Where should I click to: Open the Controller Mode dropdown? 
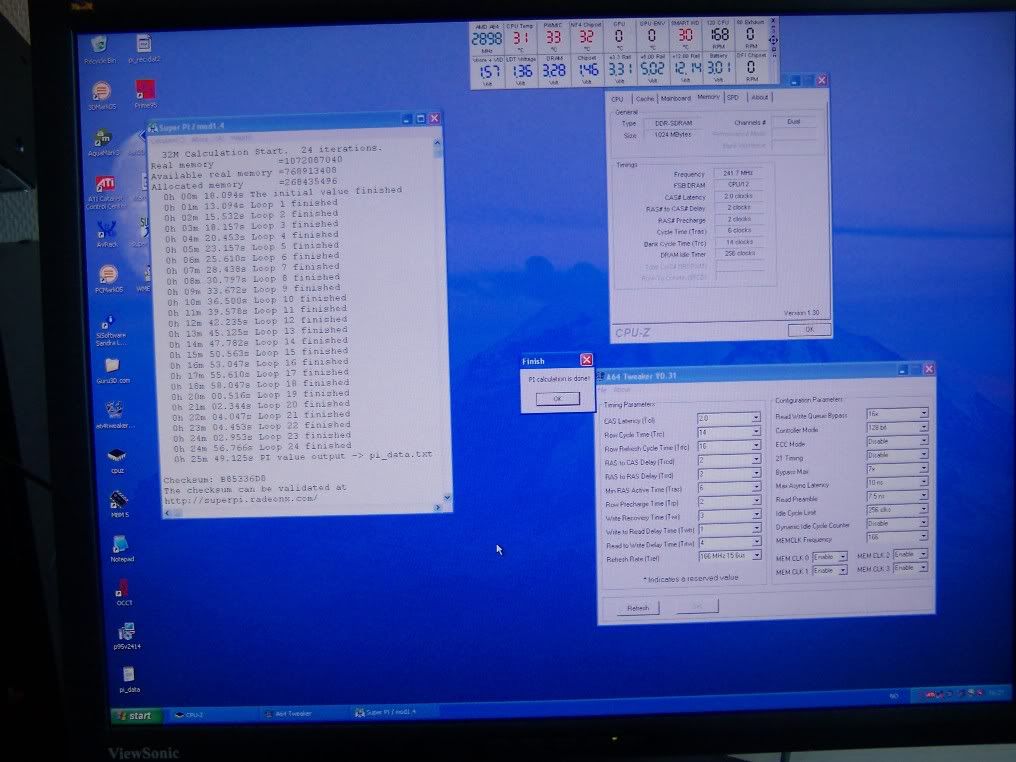click(923, 427)
